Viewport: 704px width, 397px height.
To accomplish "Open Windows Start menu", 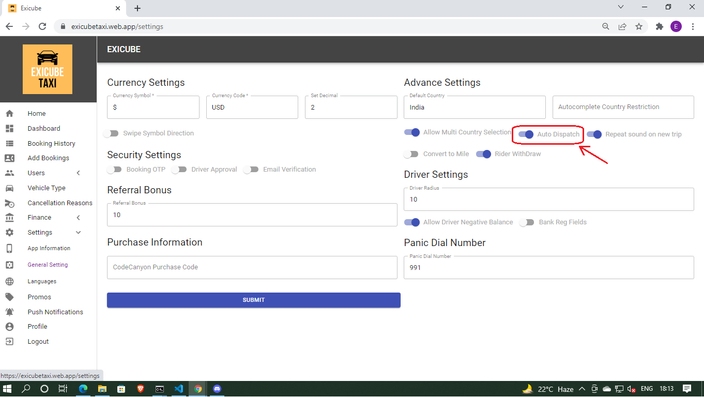I will (7, 389).
